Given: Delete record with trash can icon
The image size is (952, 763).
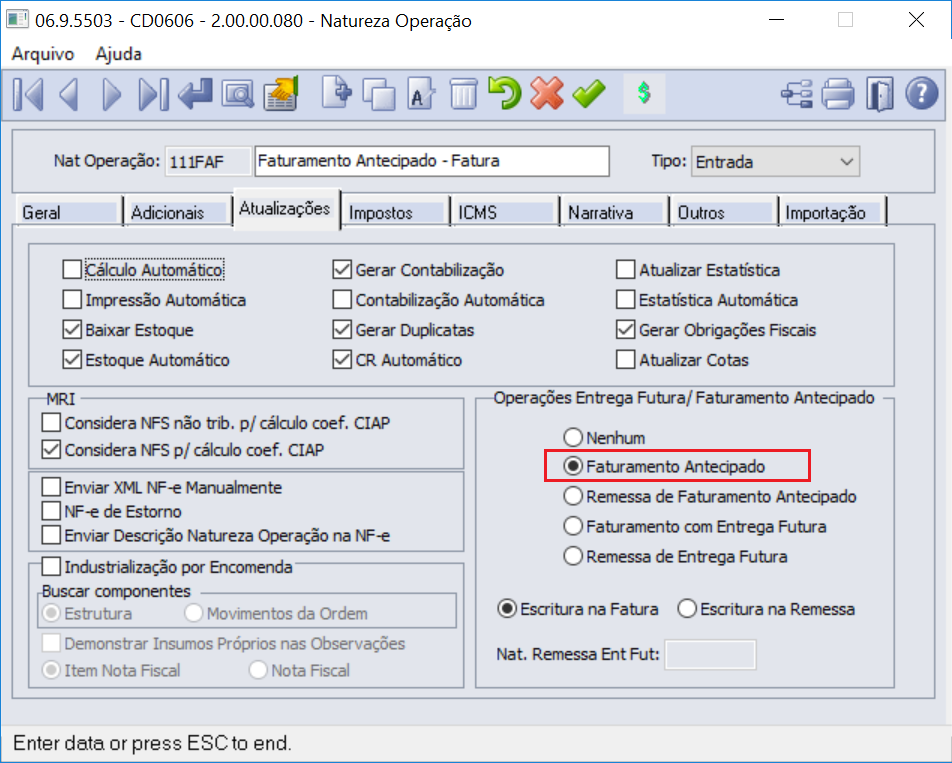Looking at the screenshot, I should 463,95.
